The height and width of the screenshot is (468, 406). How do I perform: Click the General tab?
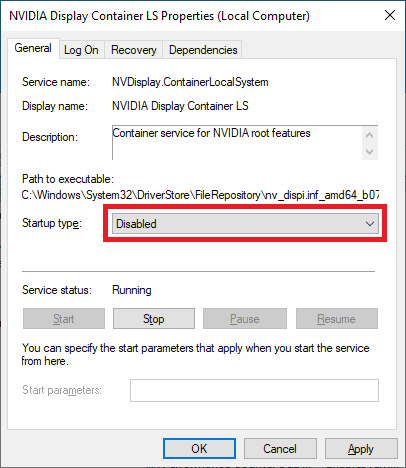[33, 48]
